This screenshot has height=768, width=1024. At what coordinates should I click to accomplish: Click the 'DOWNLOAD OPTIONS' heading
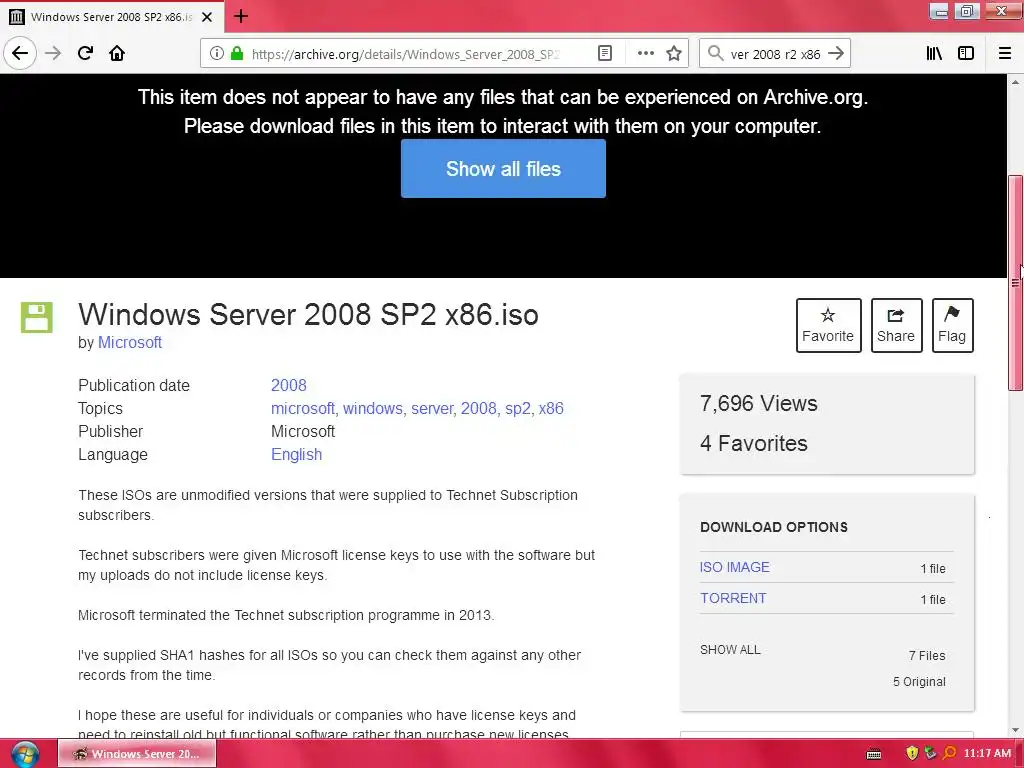774,527
